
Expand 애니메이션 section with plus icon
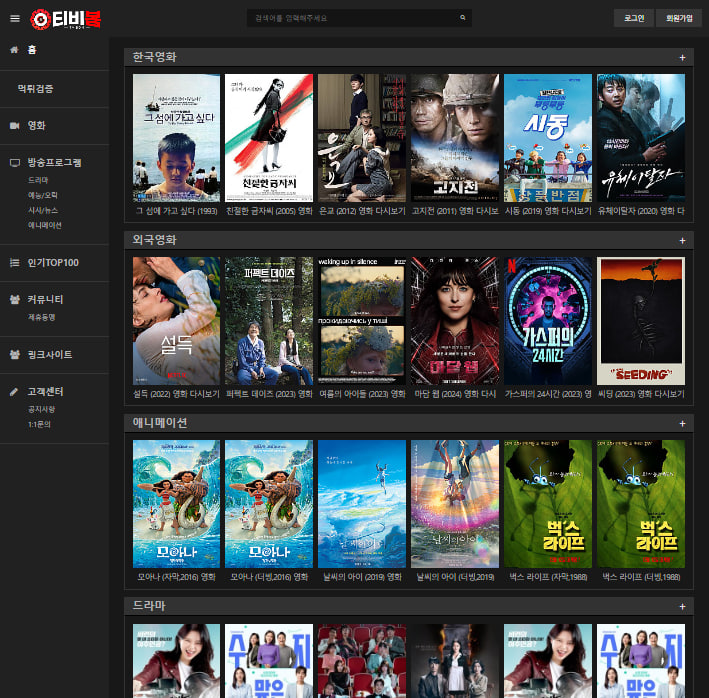click(682, 424)
